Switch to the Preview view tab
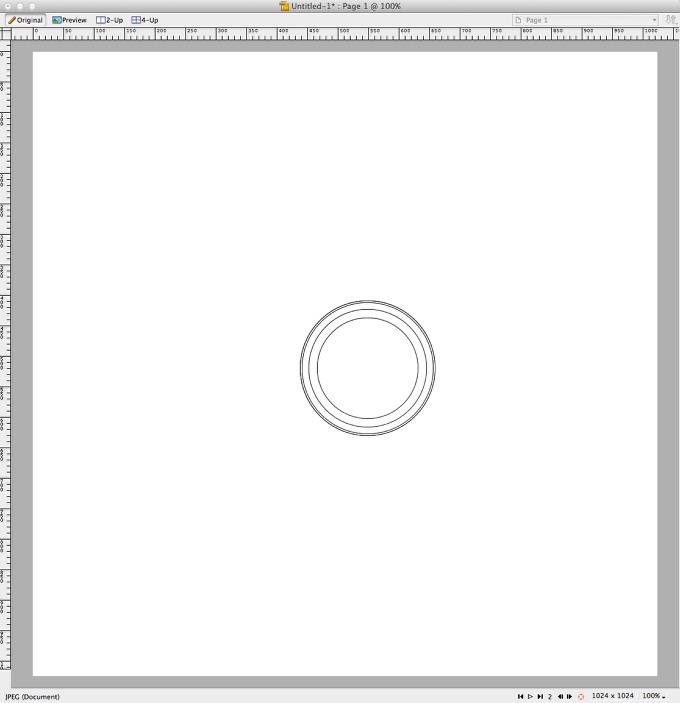 [x=69, y=20]
